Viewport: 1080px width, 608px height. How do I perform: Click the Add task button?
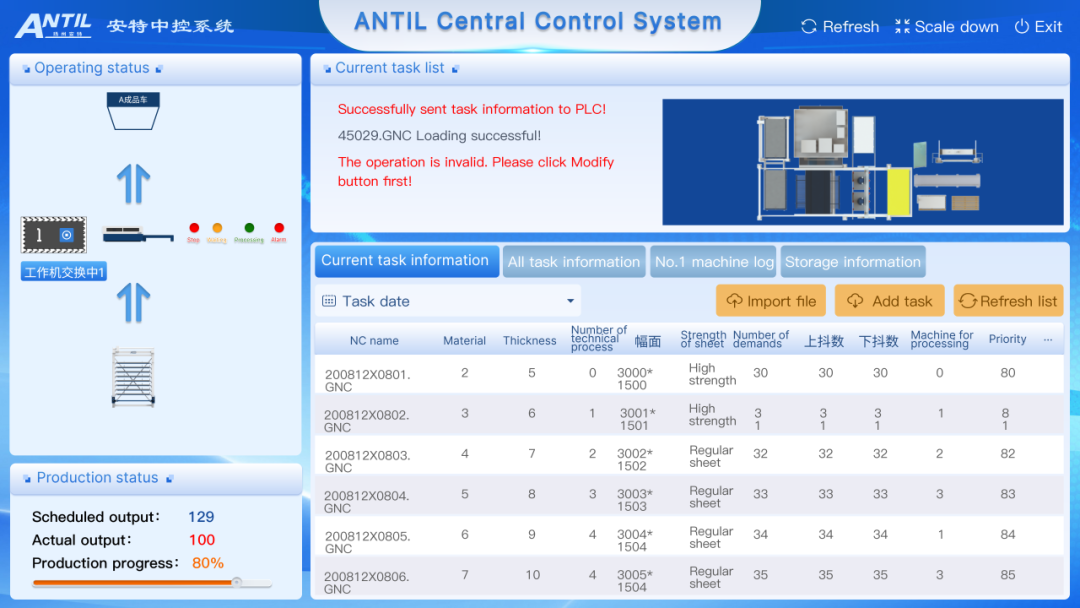(x=890, y=301)
